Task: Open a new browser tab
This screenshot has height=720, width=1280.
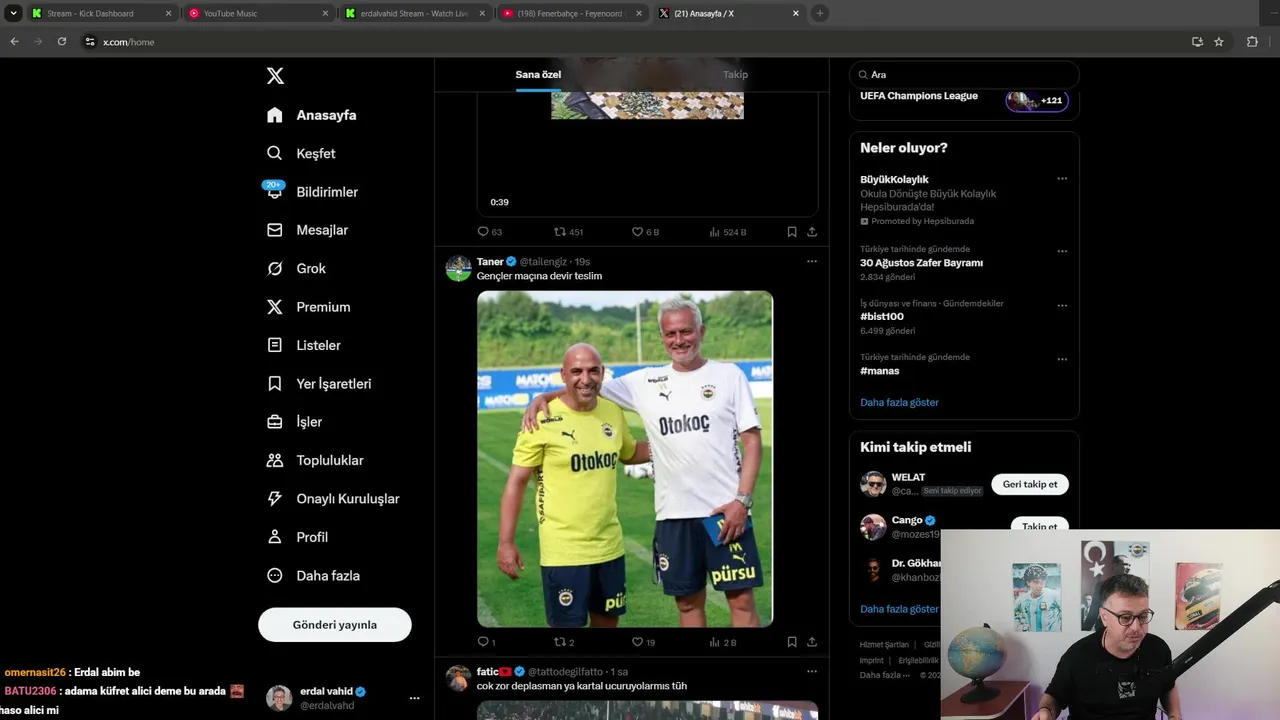Action: pyautogui.click(x=820, y=13)
